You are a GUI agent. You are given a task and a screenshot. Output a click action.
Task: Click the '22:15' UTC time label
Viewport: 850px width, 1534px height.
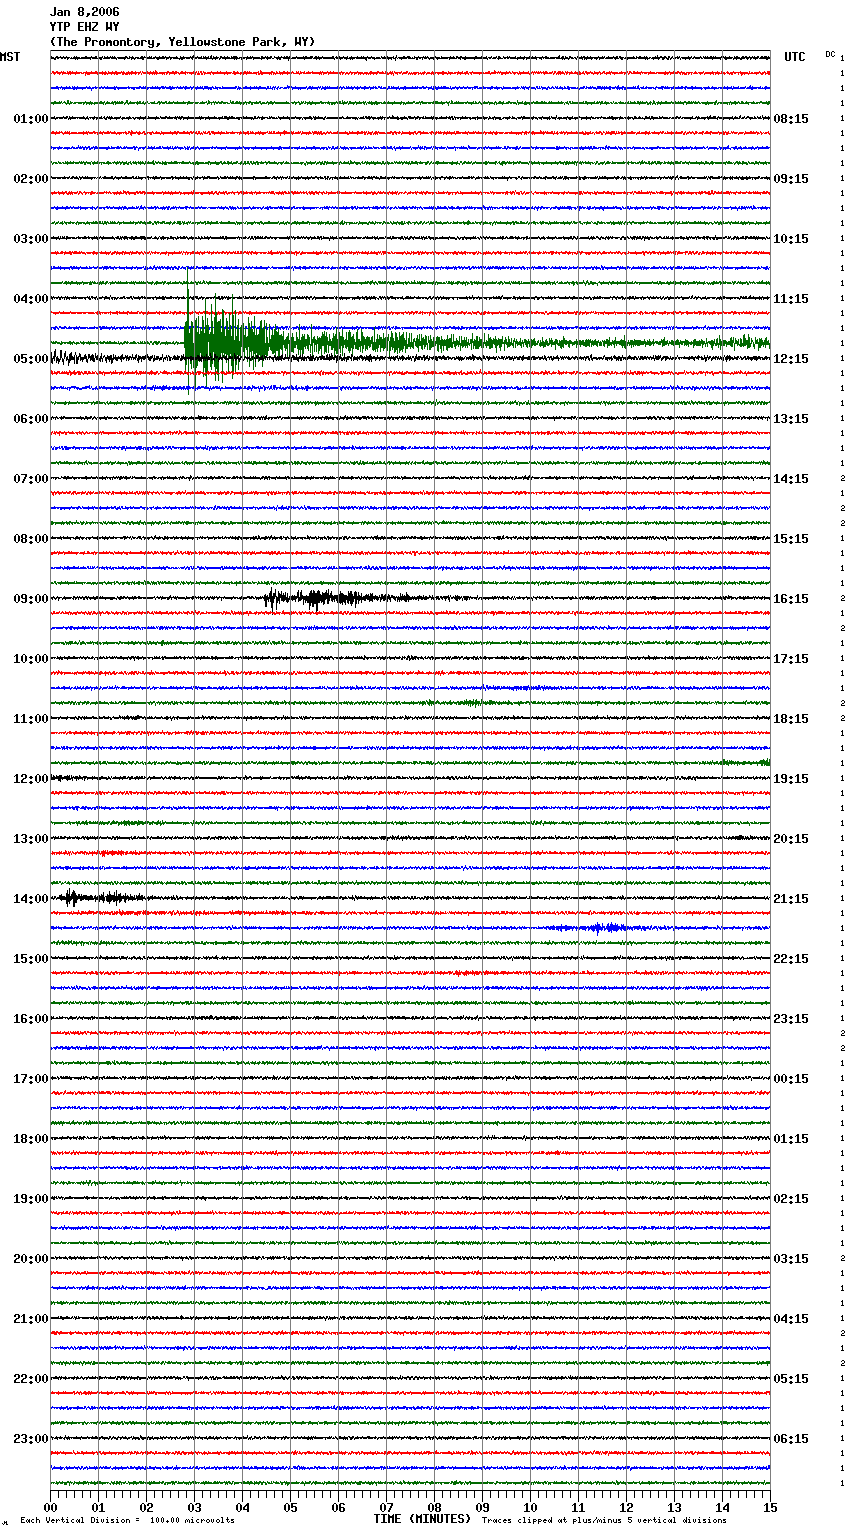tap(791, 959)
